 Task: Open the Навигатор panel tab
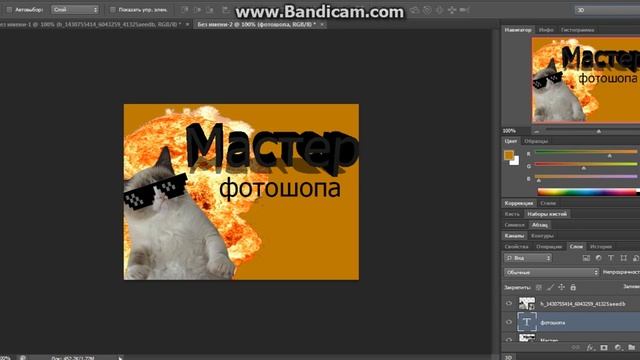point(518,30)
